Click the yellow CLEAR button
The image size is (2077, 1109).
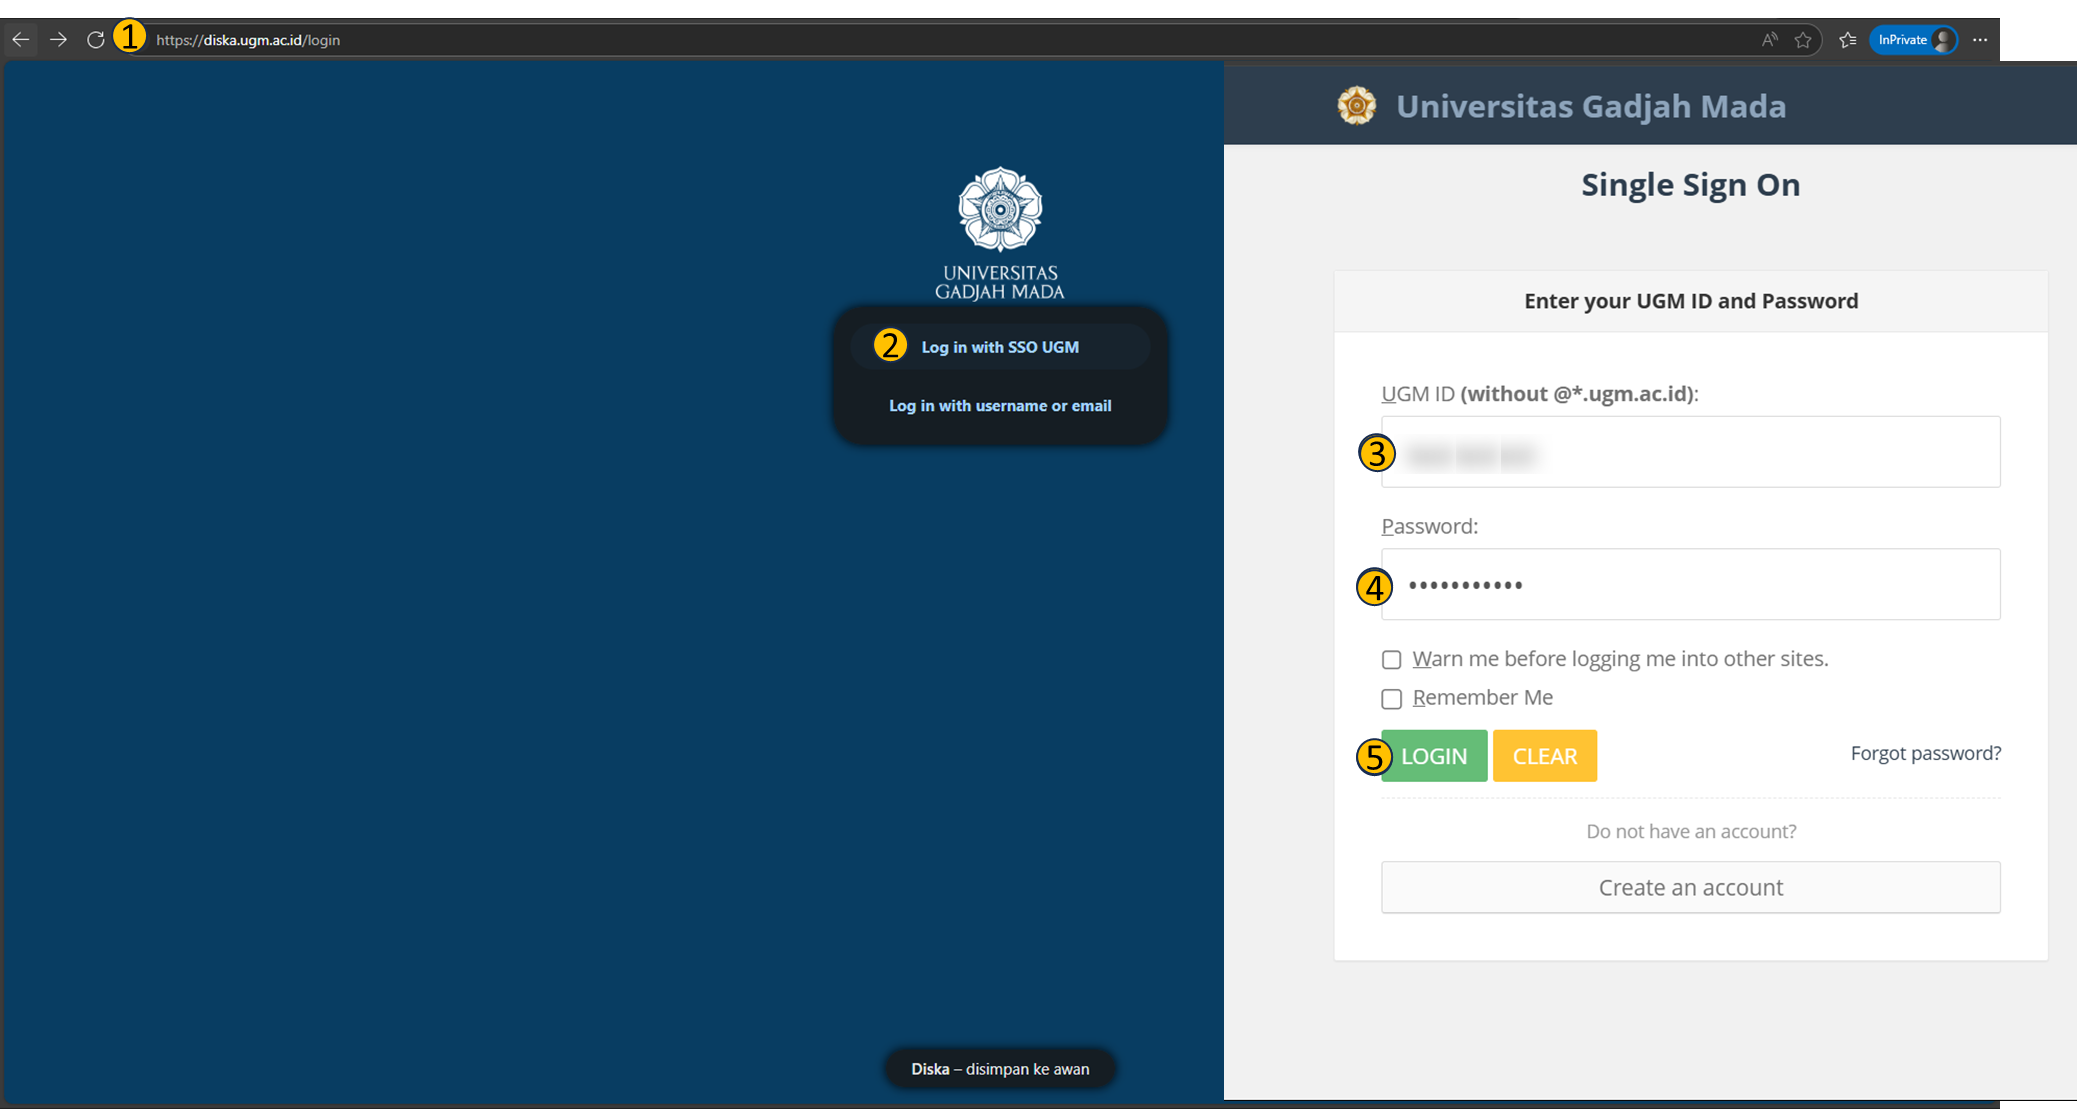[1544, 756]
